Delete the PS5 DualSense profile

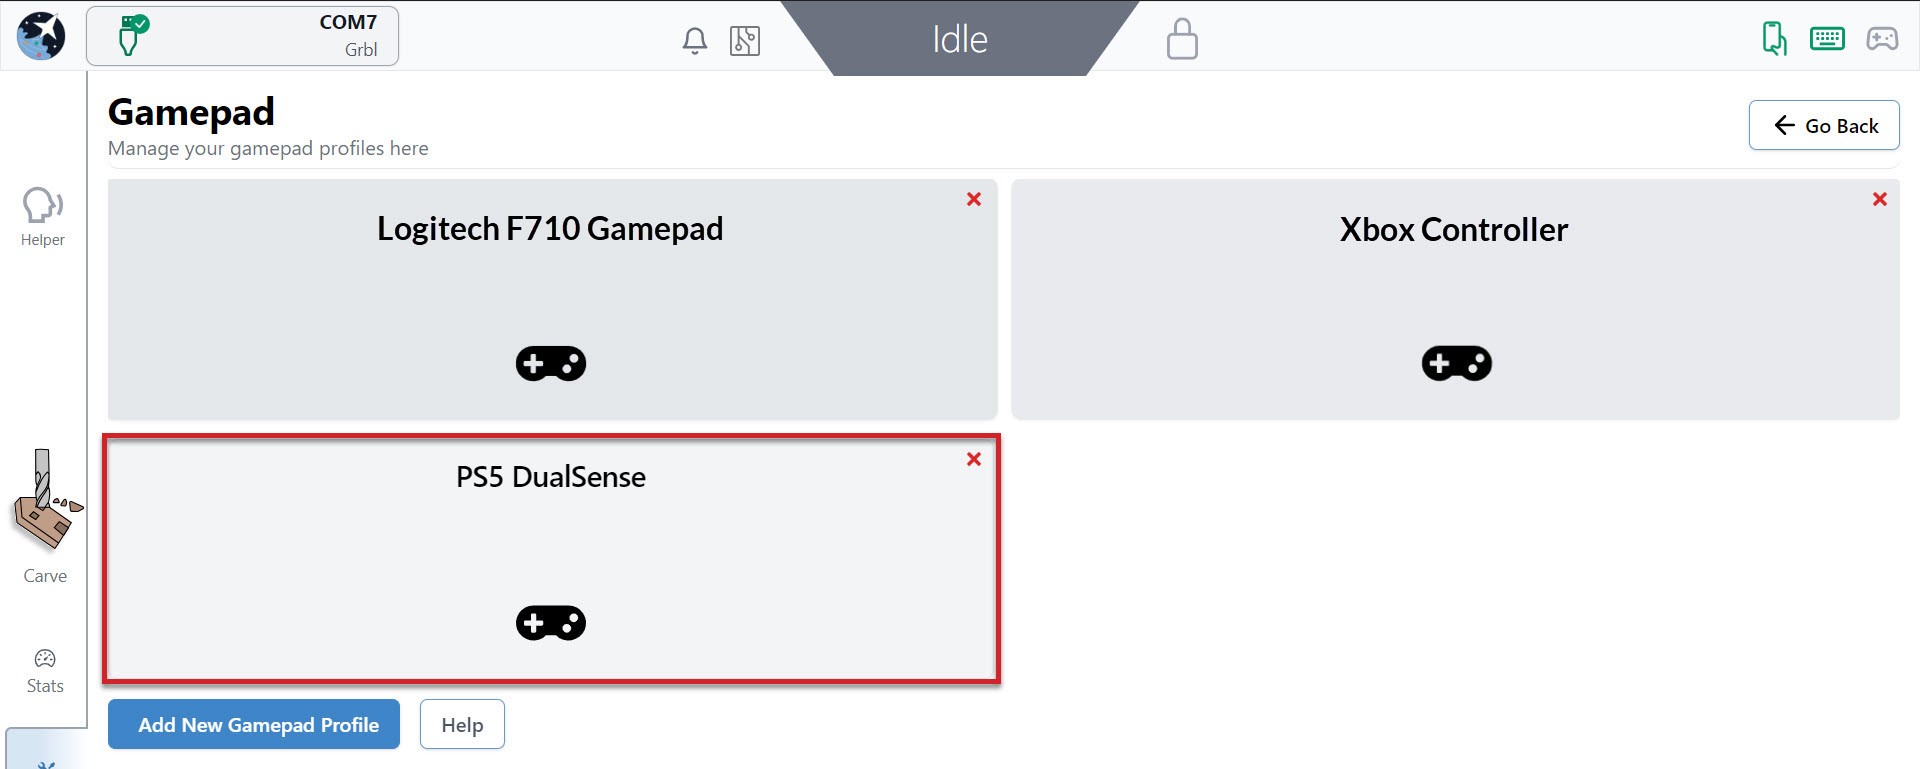click(974, 459)
